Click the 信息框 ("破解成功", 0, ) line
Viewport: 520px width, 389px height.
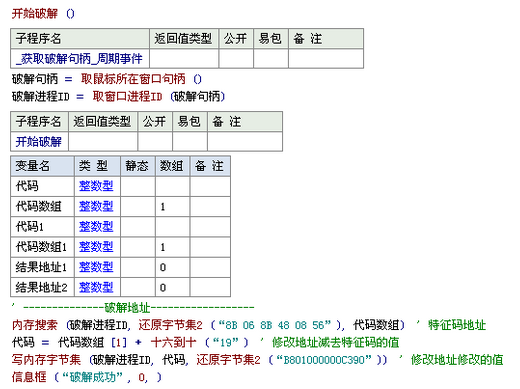[87, 377]
